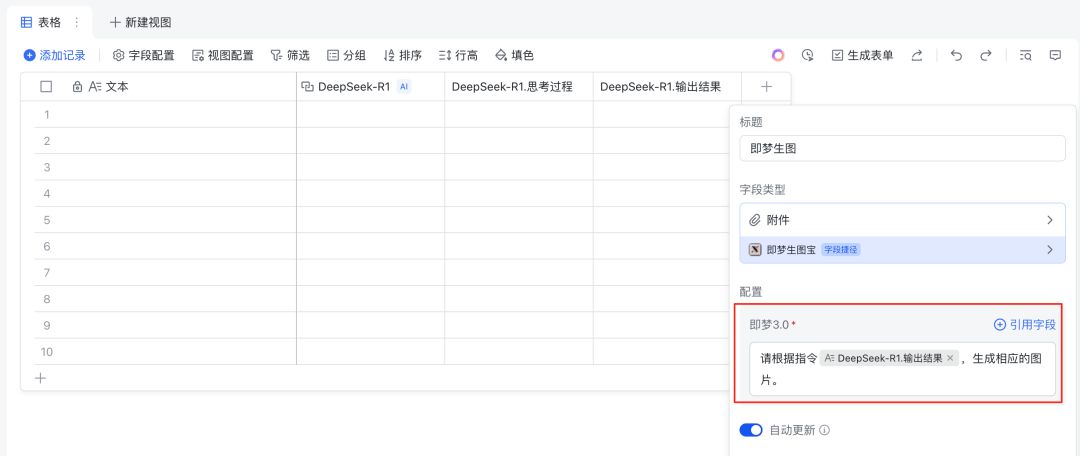Select the DeepSeek-R1.输出结果 column header
This screenshot has width=1080, height=456.
click(667, 87)
